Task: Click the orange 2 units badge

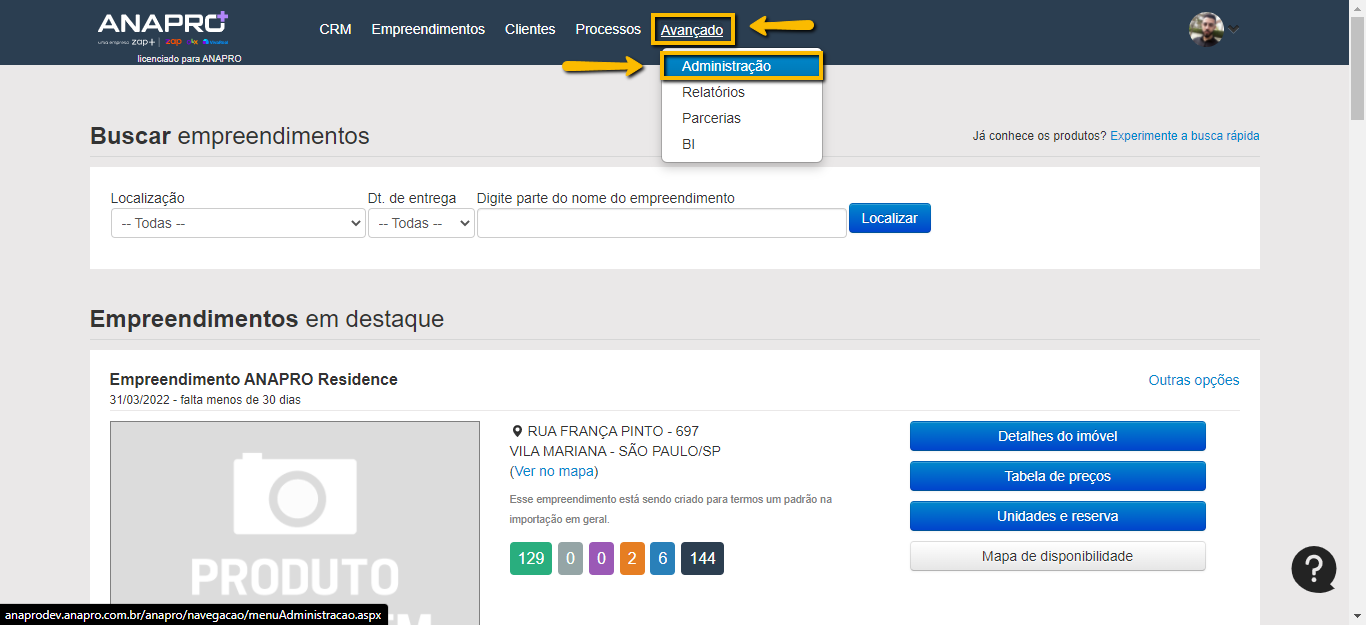Action: 632,558
